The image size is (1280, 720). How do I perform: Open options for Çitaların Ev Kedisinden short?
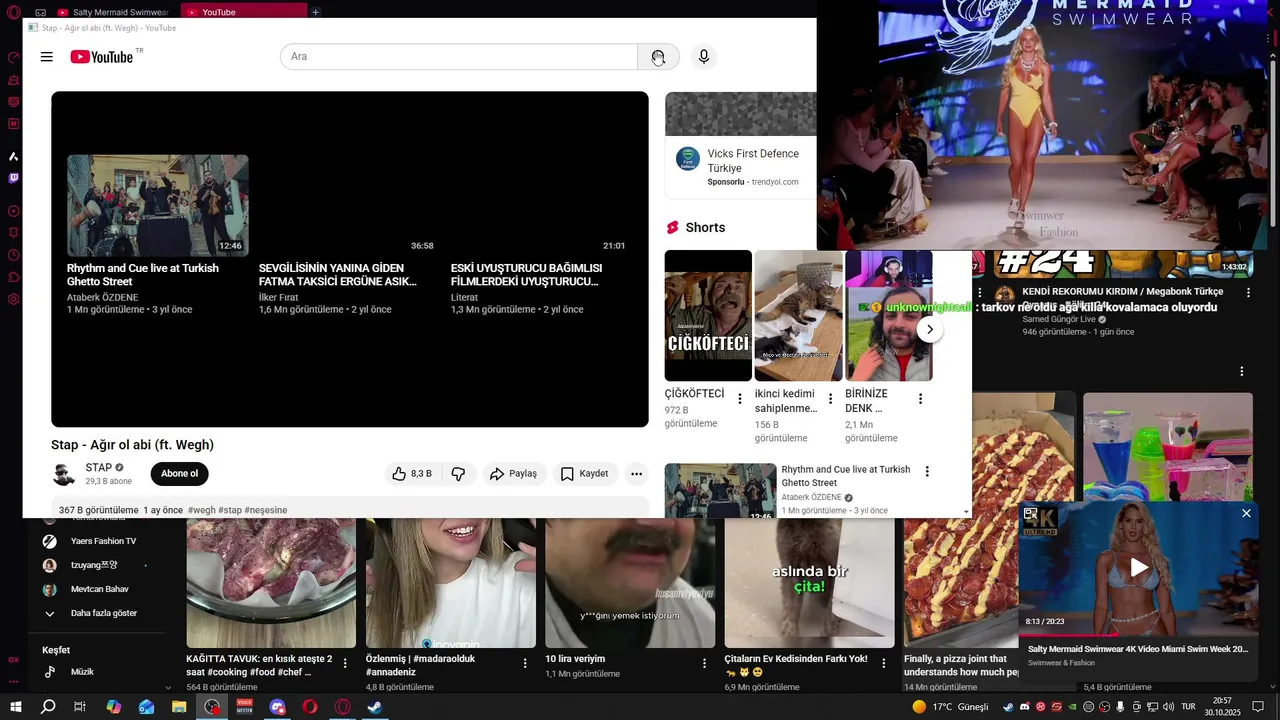(884, 663)
